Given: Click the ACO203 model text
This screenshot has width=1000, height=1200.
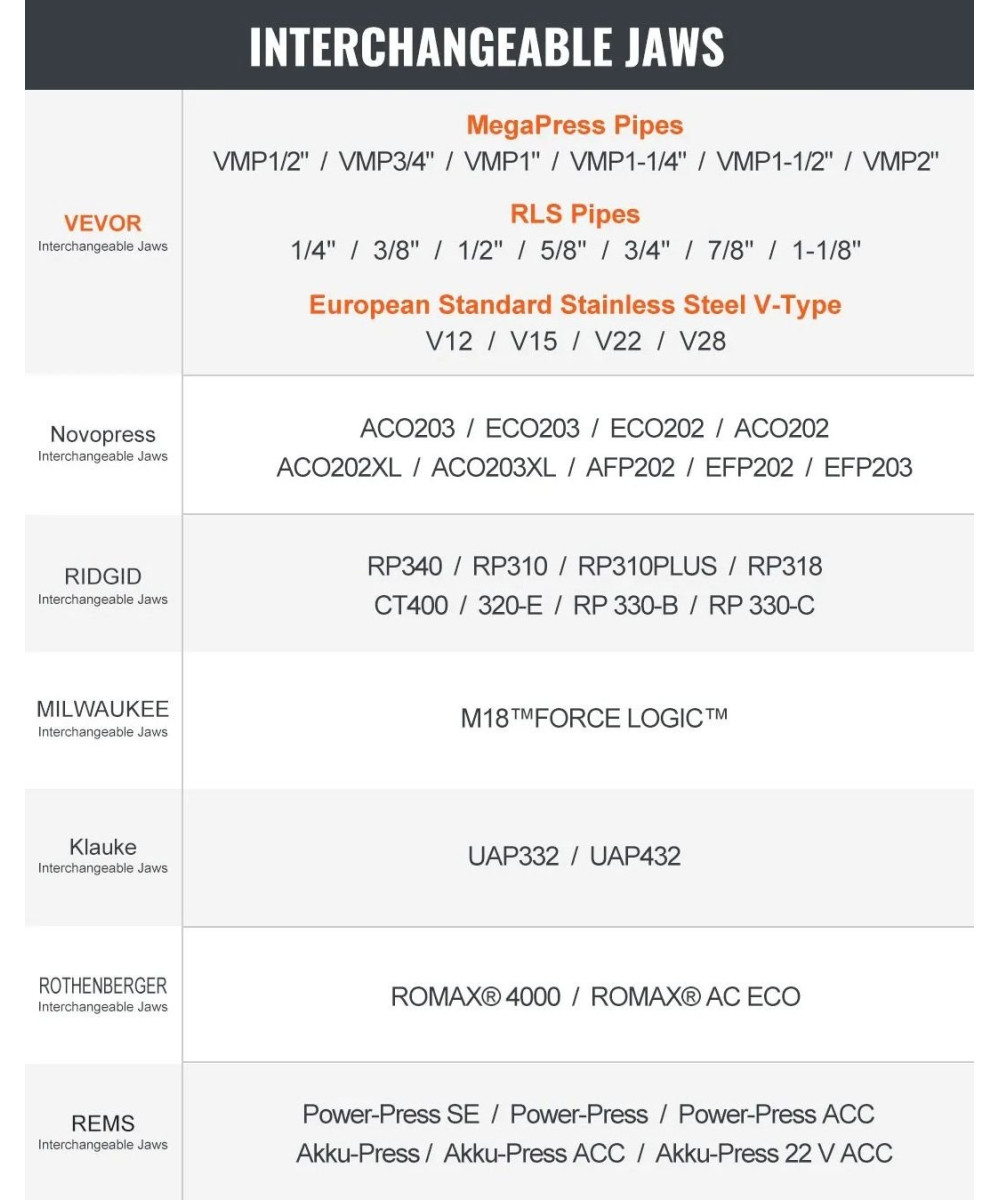Looking at the screenshot, I should (x=407, y=429).
